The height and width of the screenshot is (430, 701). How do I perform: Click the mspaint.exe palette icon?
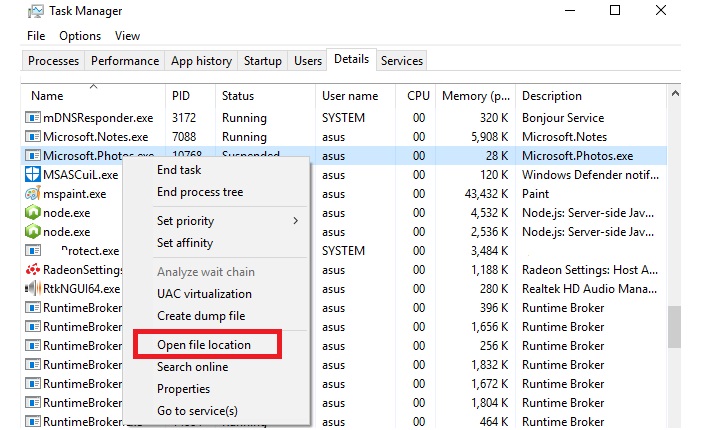33,194
